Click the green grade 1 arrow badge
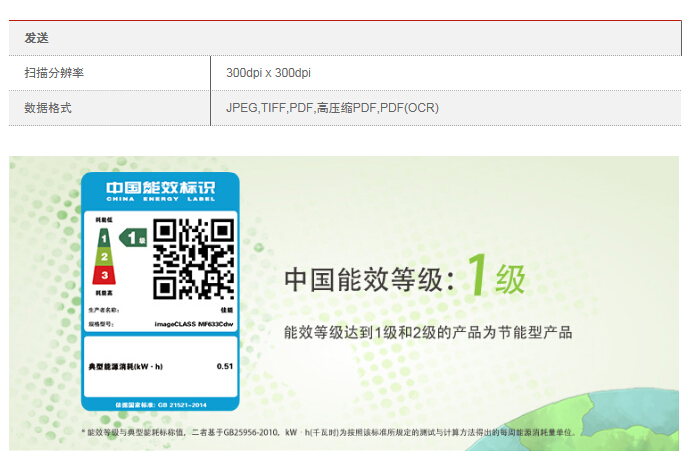This screenshot has width=697, height=459. [133, 238]
